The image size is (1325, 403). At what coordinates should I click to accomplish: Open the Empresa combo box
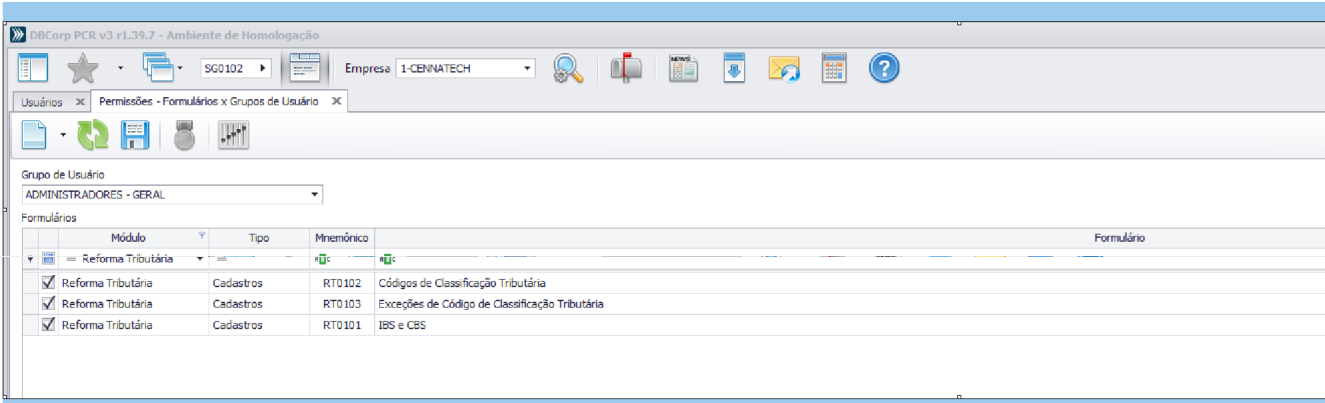coord(527,69)
